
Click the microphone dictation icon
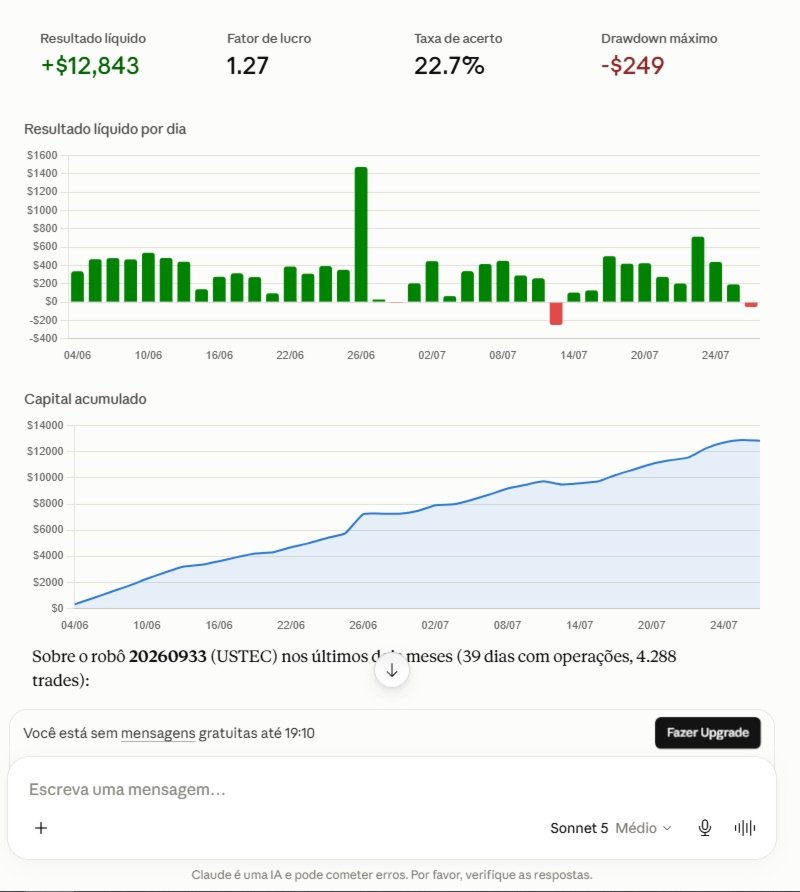704,828
